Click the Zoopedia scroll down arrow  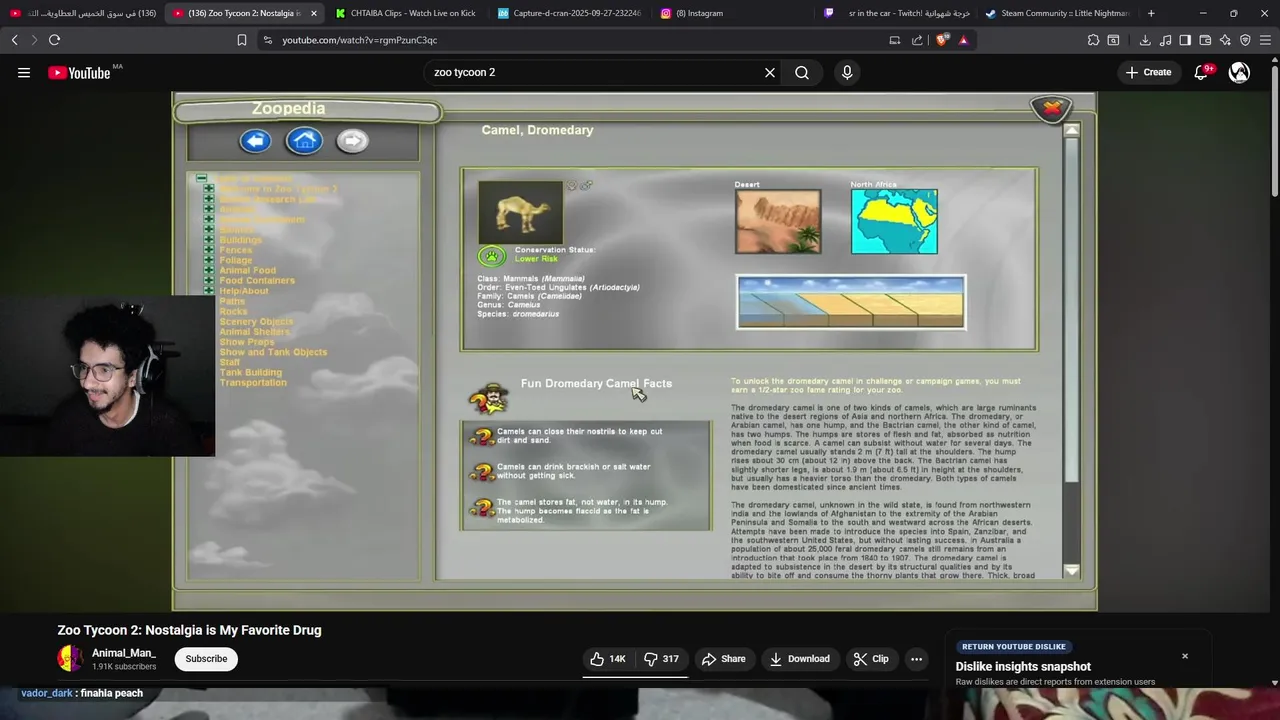point(1072,571)
